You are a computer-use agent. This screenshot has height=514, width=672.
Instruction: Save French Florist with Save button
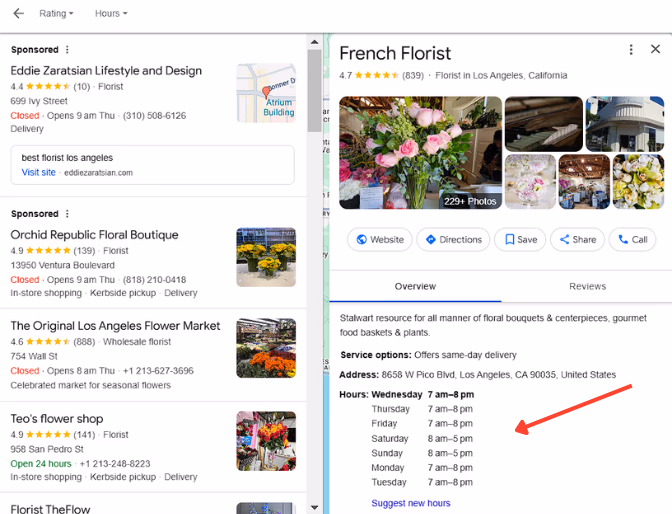(520, 240)
